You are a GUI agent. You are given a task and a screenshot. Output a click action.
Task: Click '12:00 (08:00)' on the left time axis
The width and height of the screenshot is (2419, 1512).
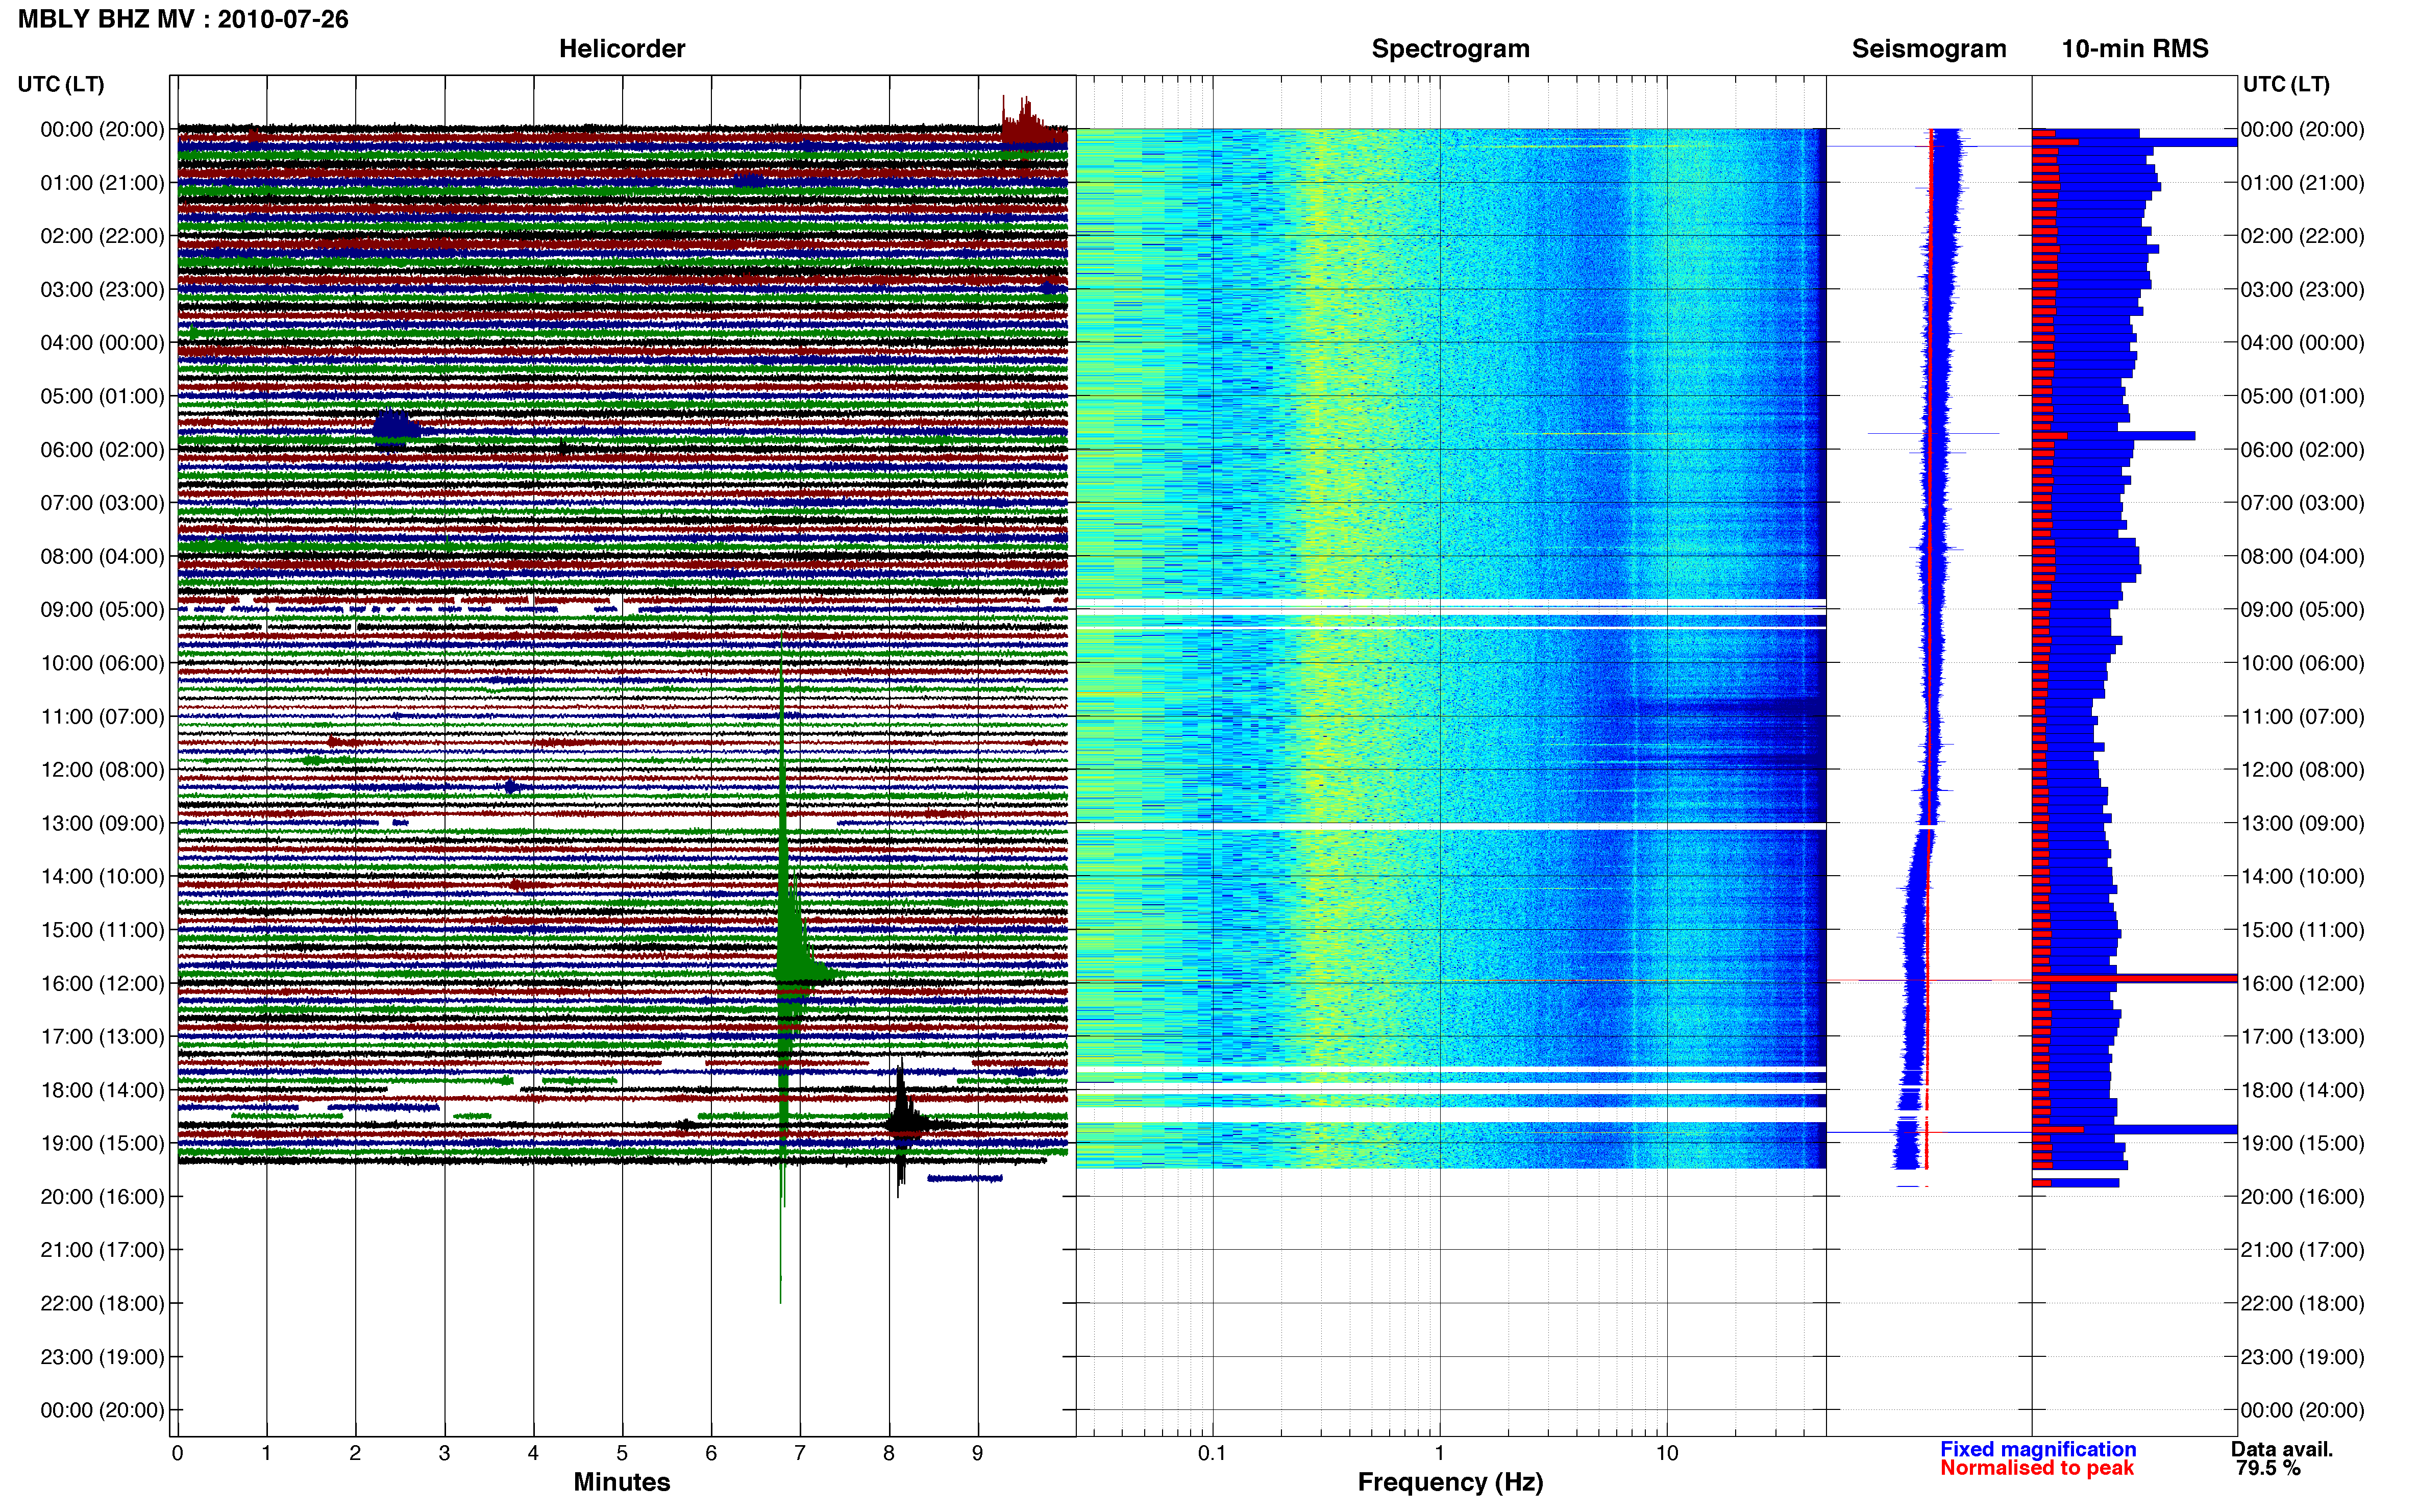pos(102,770)
